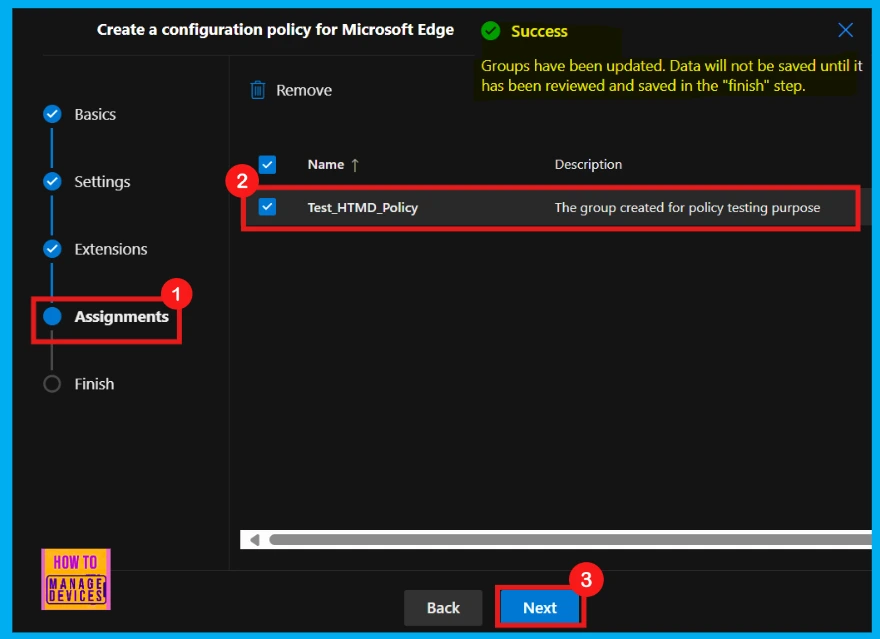The image size is (880, 639).
Task: Click the Description column header
Action: click(588, 164)
